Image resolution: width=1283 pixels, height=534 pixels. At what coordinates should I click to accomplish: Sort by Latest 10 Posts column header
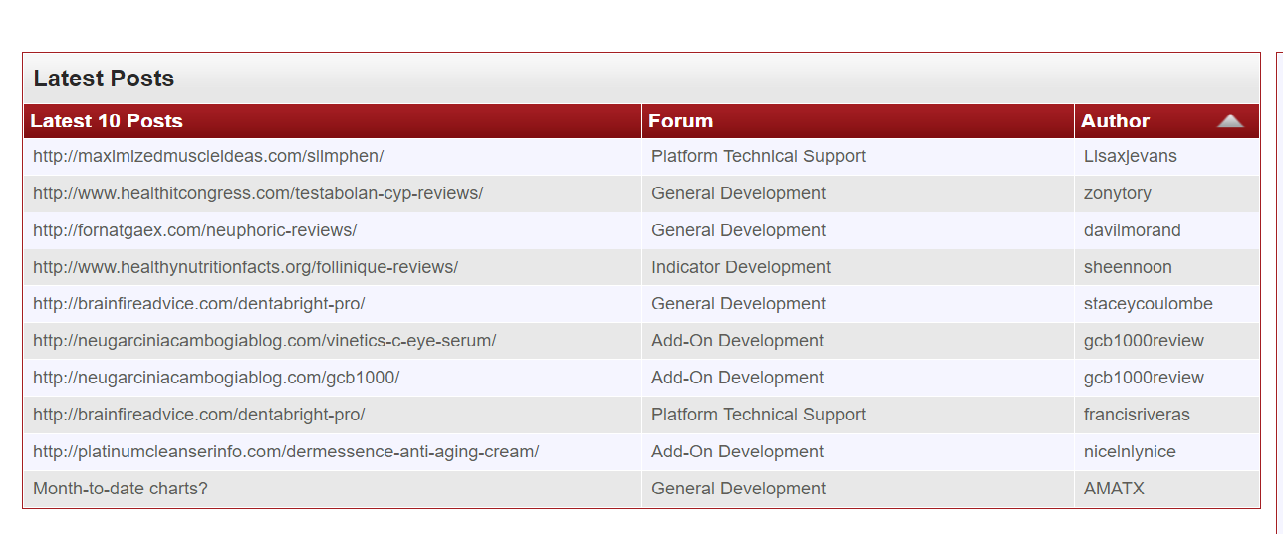tap(106, 121)
